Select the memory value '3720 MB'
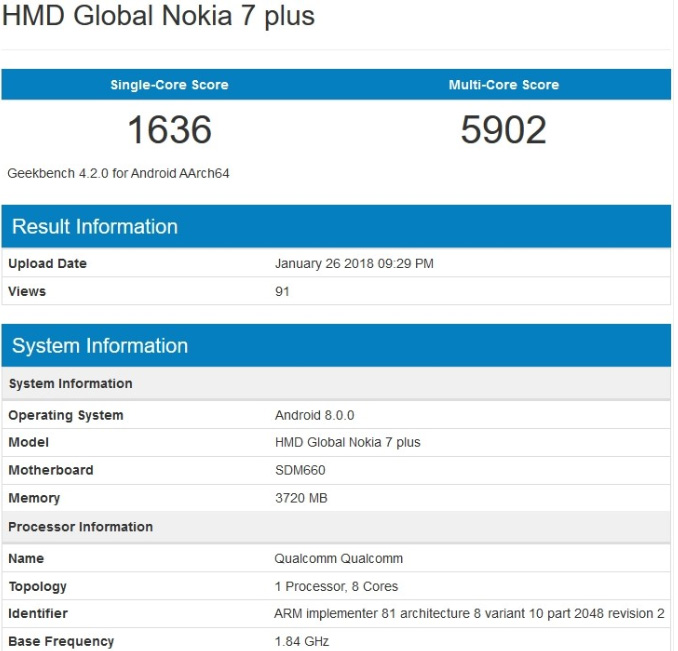This screenshot has height=651, width=678. [x=301, y=498]
